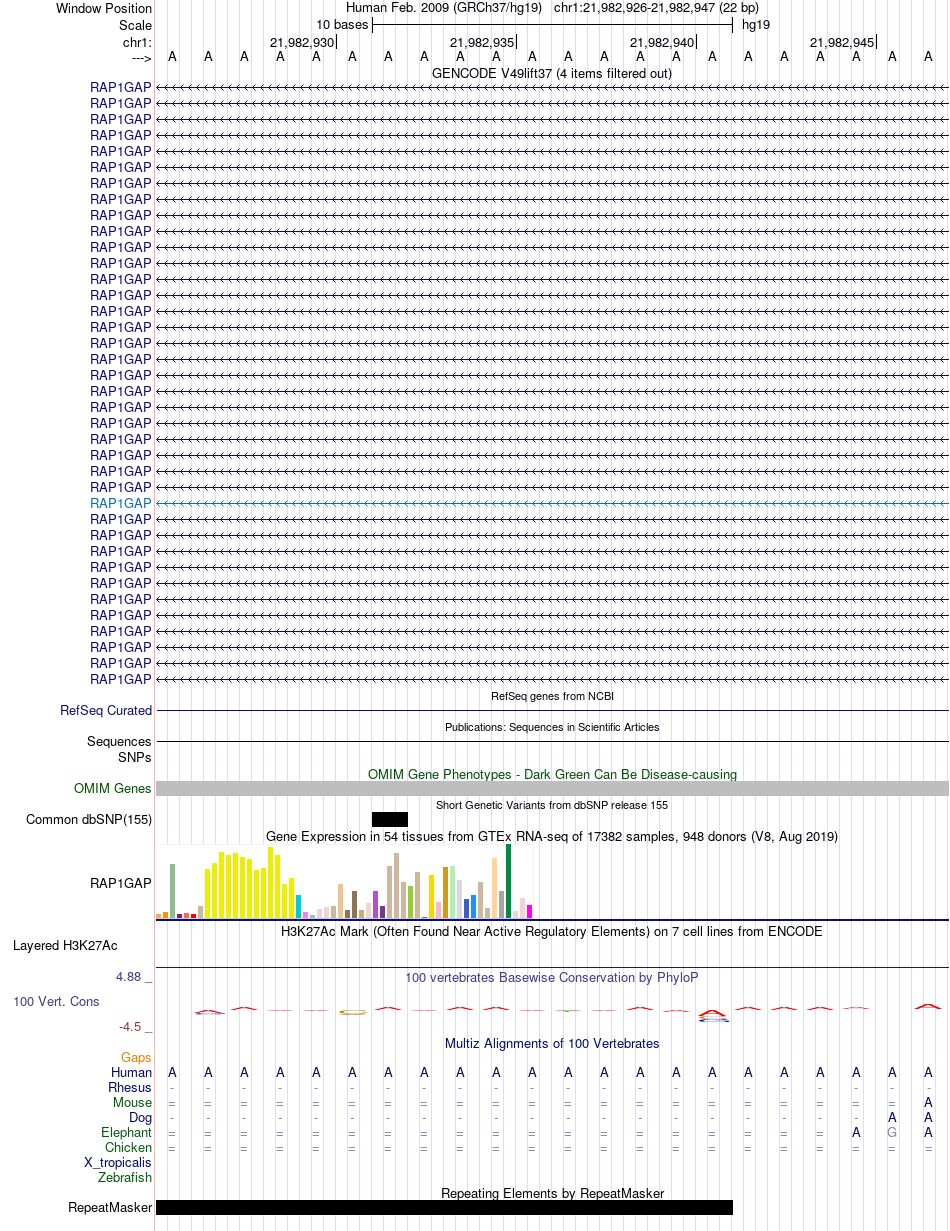950x1231 pixels.
Task: Click the 'G' base in the Elephant row
Action: (x=892, y=1132)
